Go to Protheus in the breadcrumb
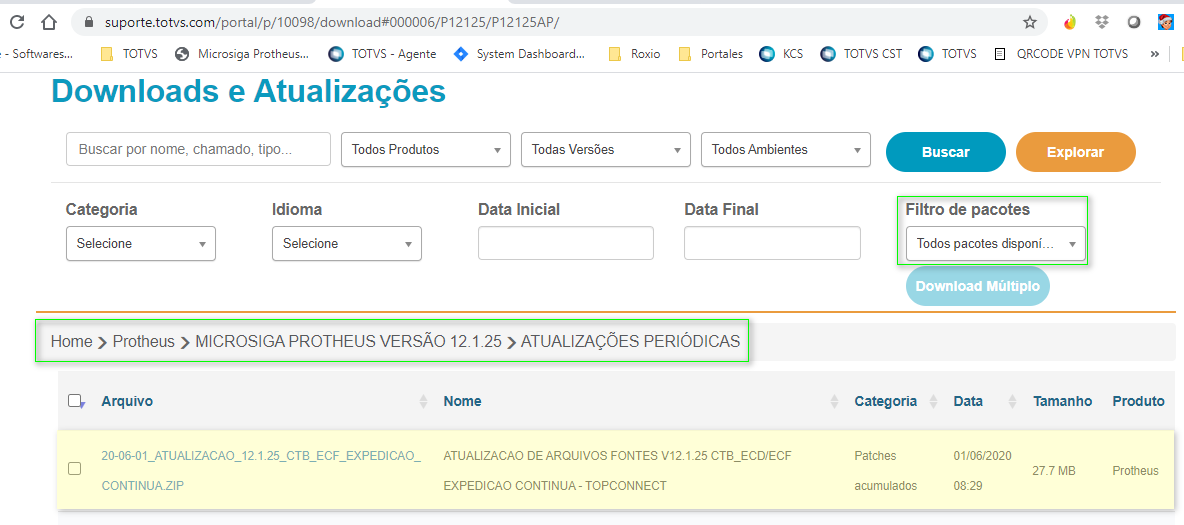This screenshot has width=1184, height=525. pos(143,341)
